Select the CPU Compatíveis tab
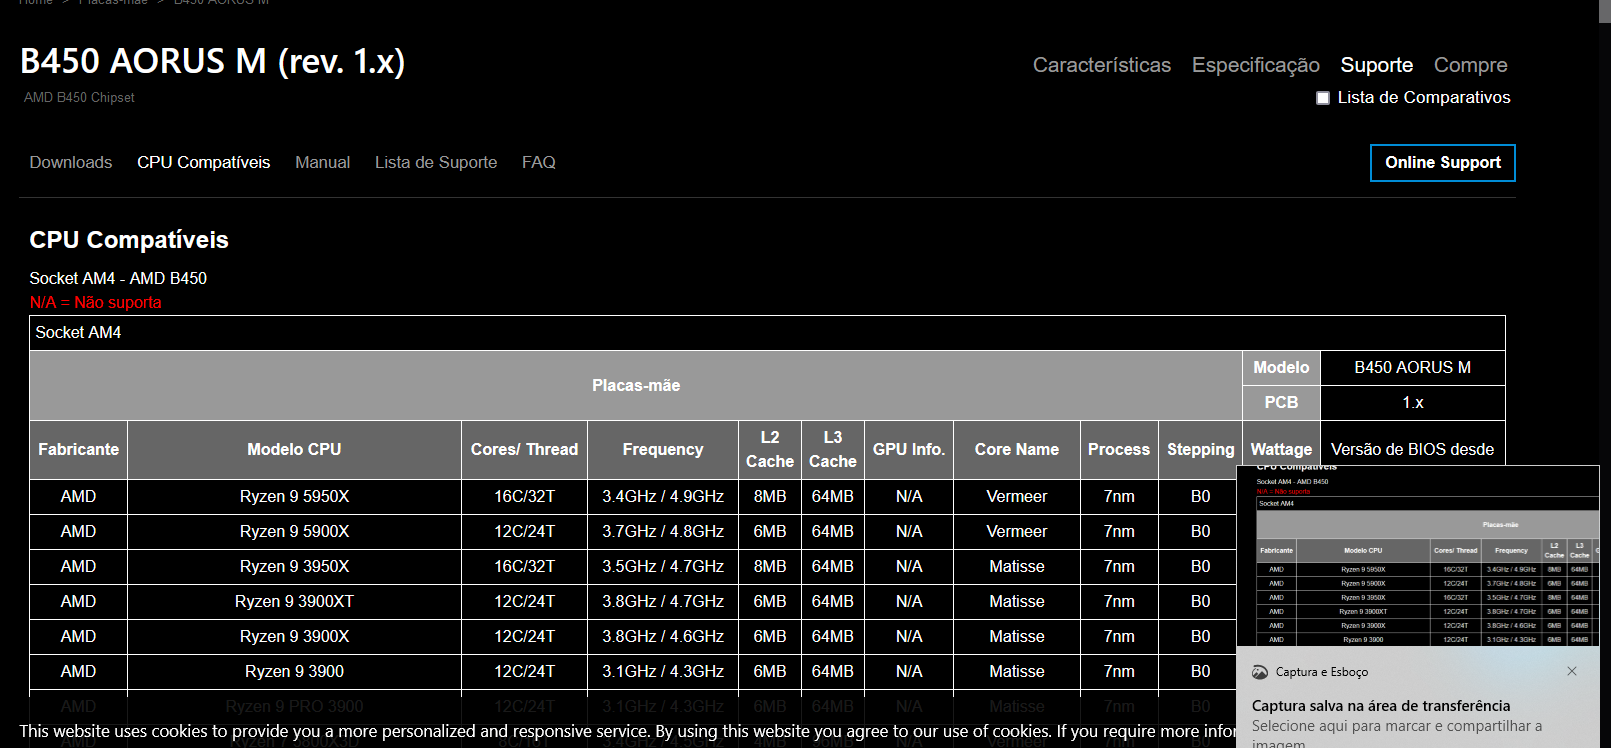 click(x=204, y=162)
